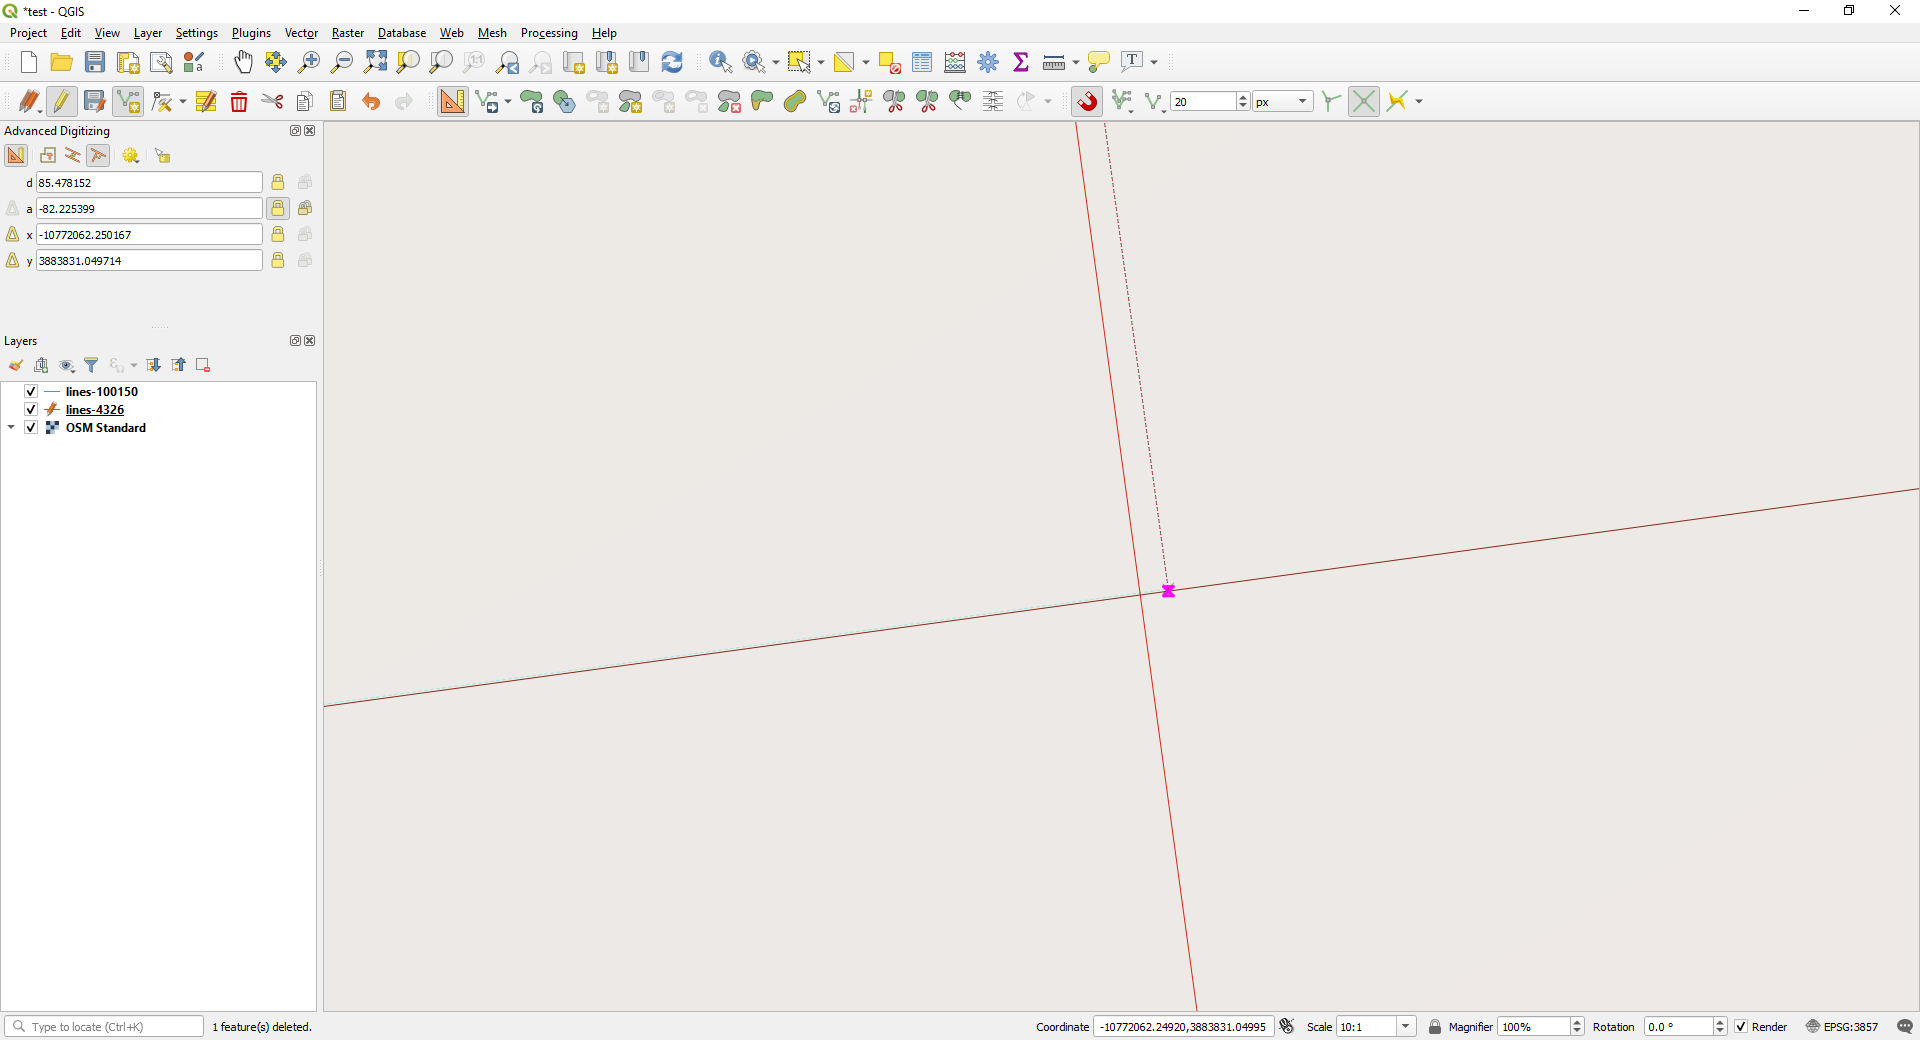
Task: Save the project with the floppy disk icon
Action: [x=95, y=62]
